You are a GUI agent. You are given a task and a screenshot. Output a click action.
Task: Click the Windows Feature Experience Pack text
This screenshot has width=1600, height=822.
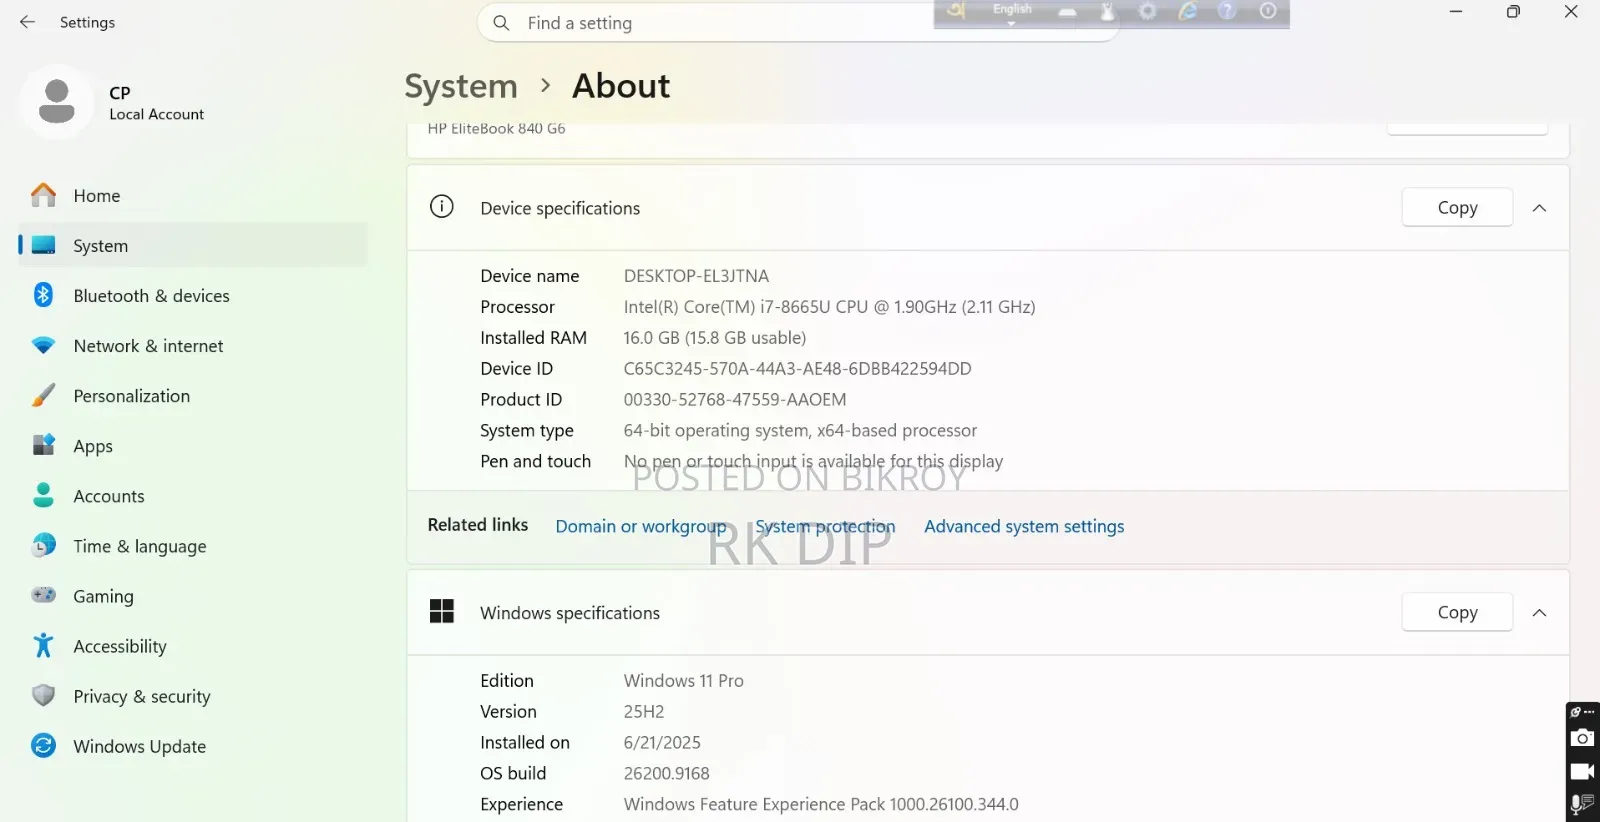pyautogui.click(x=821, y=805)
